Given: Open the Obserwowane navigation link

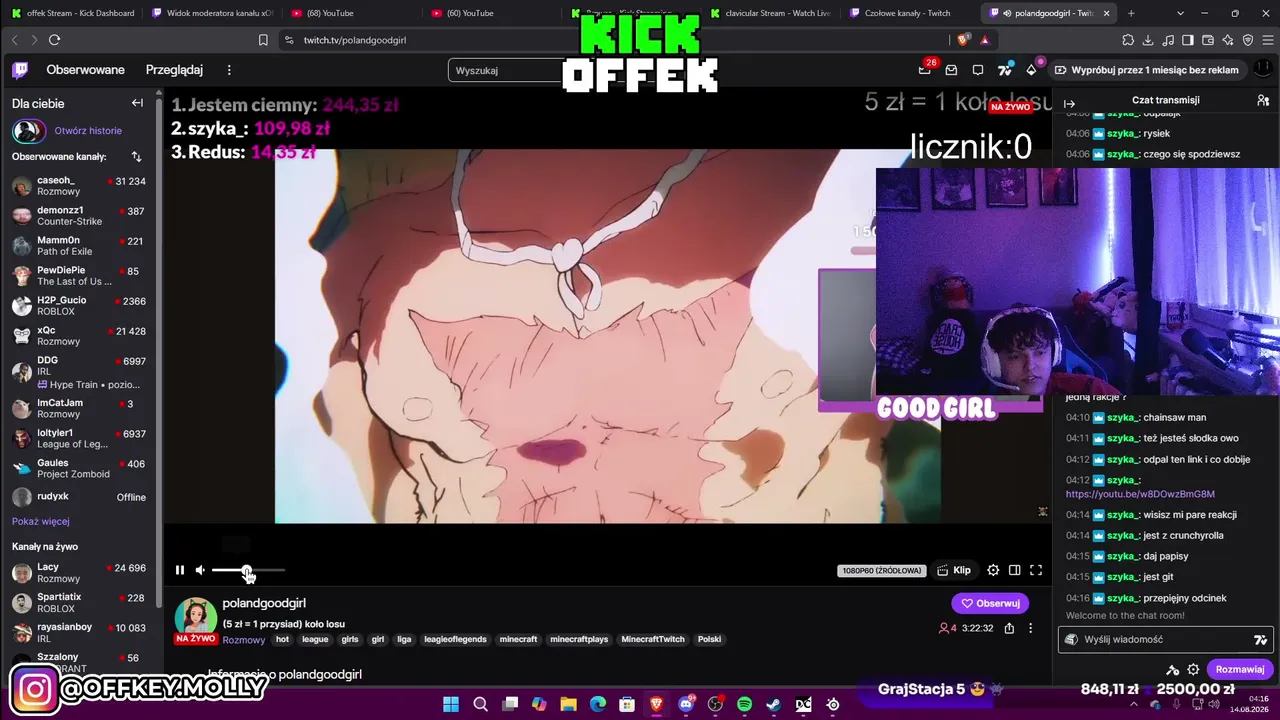Looking at the screenshot, I should pos(86,70).
